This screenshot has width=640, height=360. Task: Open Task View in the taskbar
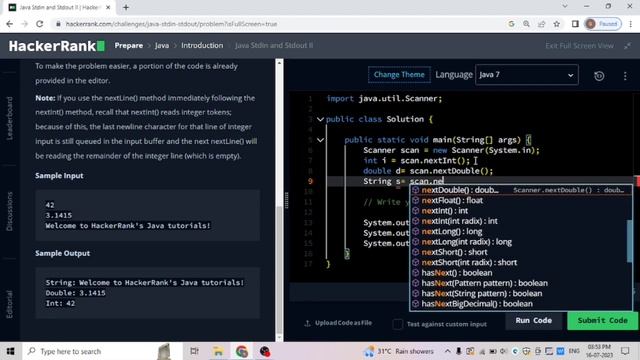tap(195, 351)
